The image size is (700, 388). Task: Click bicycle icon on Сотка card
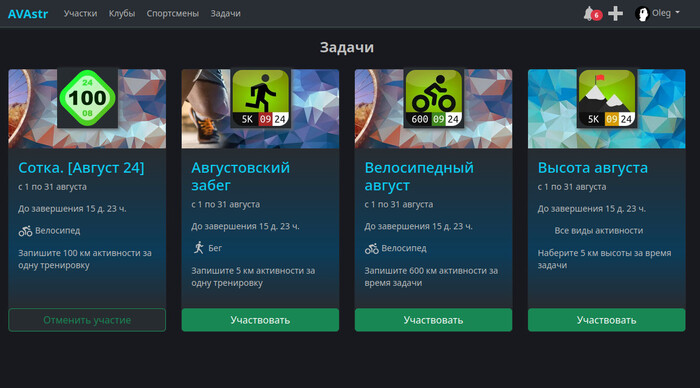tap(25, 231)
